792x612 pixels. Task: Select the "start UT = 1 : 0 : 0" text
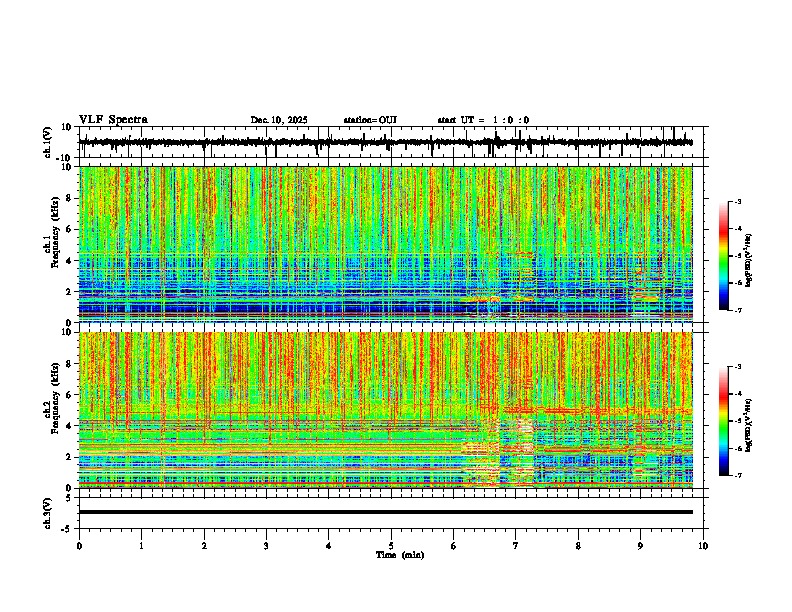(x=483, y=120)
